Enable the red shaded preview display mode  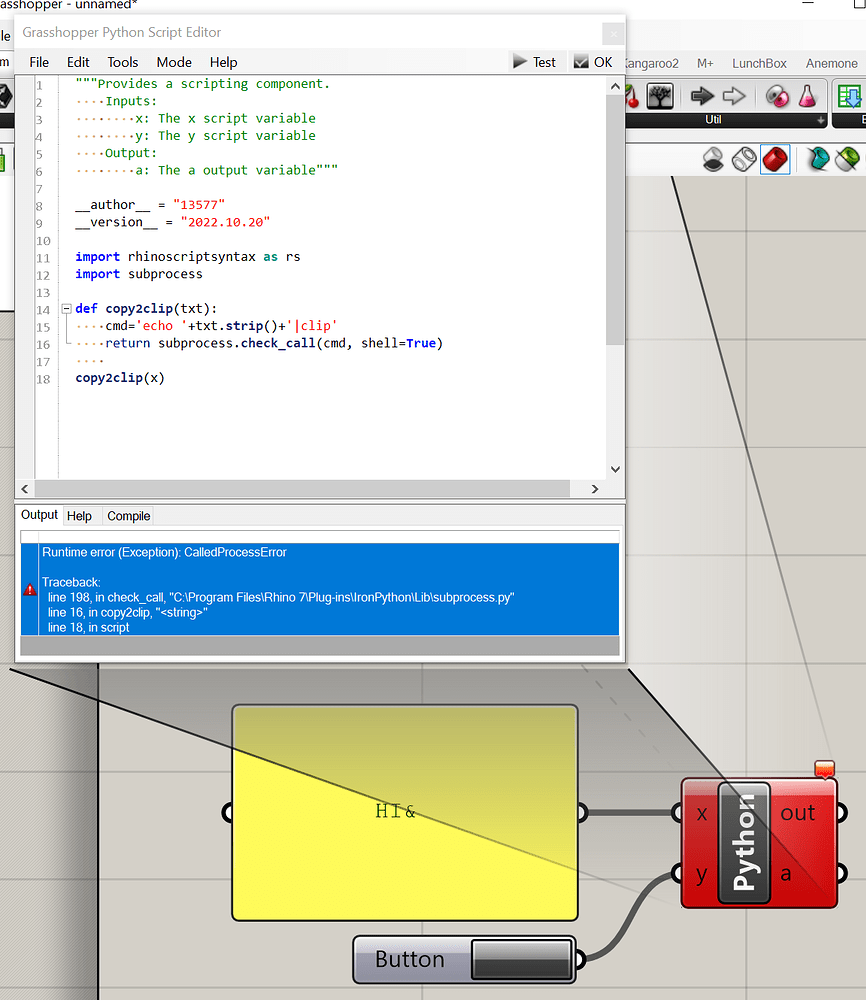pos(775,159)
